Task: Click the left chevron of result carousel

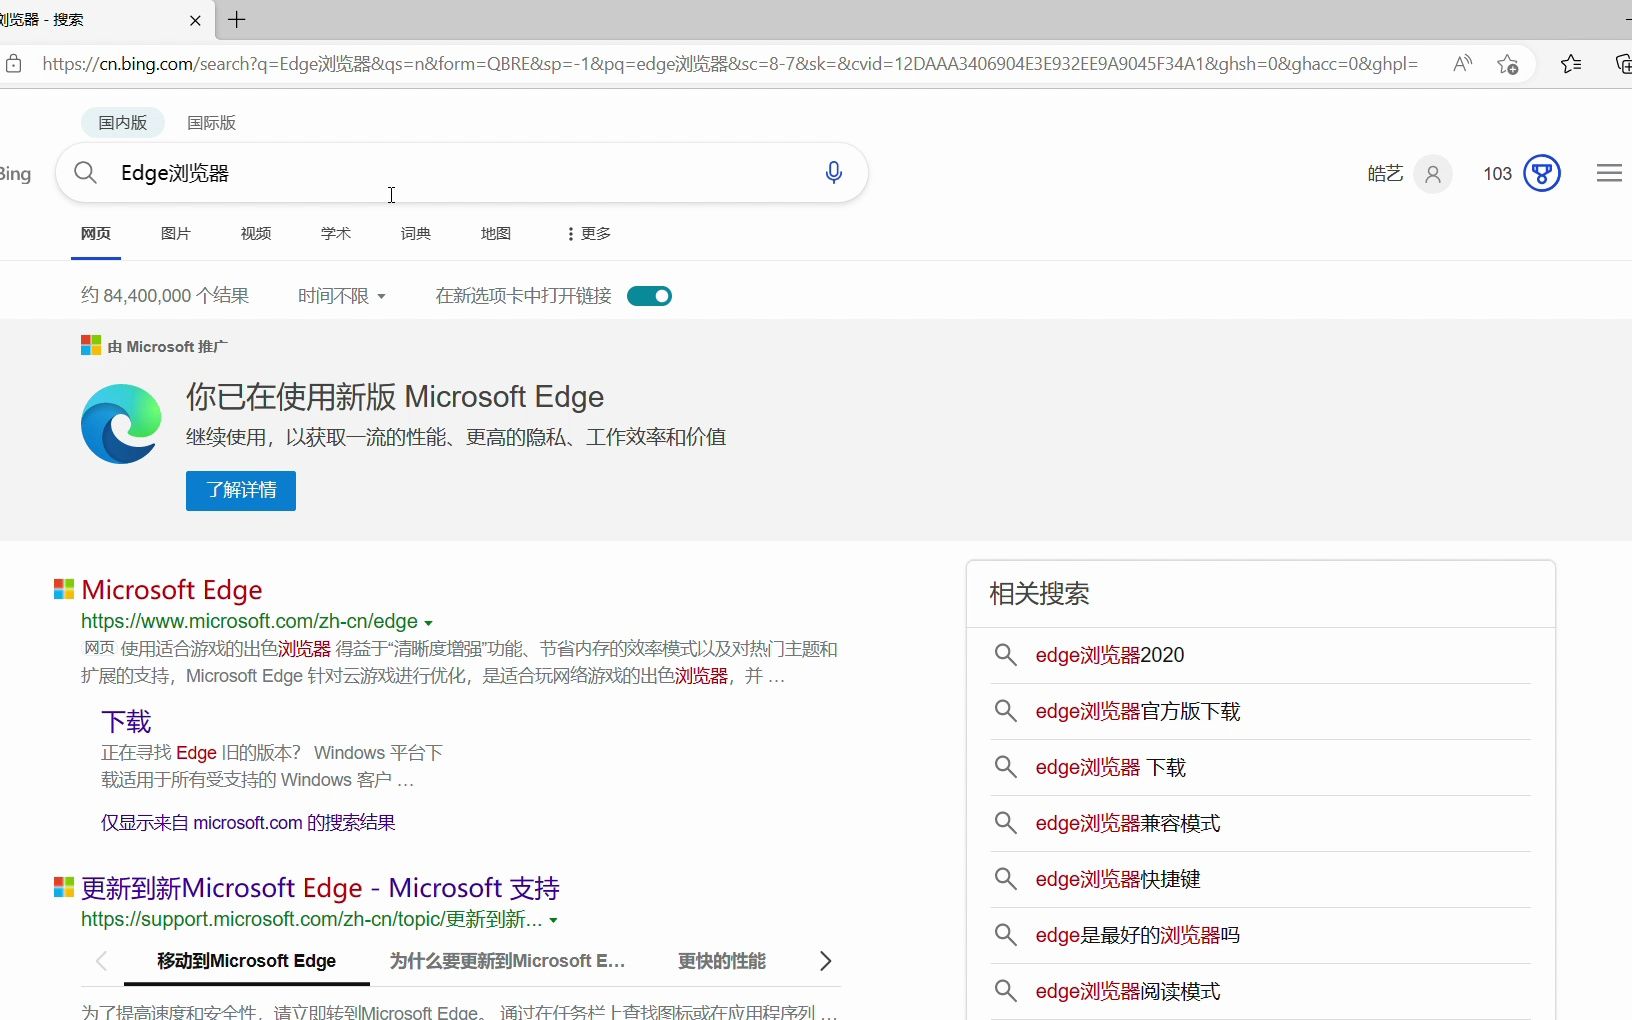Action: [x=101, y=961]
